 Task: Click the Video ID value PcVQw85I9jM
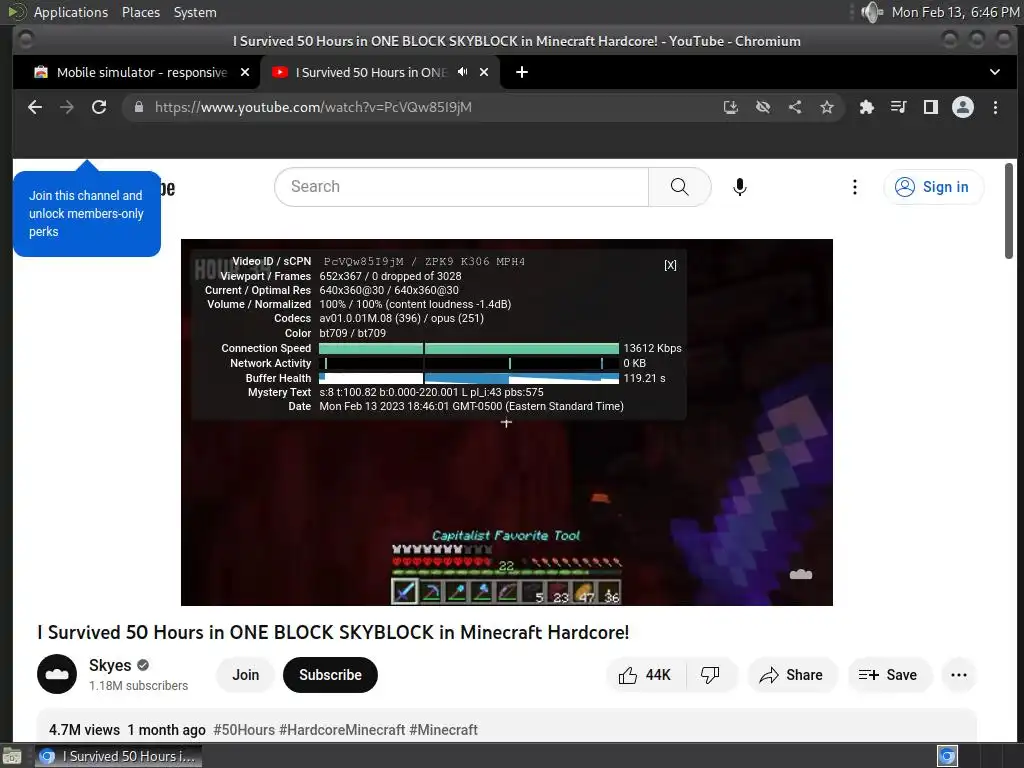[365, 261]
